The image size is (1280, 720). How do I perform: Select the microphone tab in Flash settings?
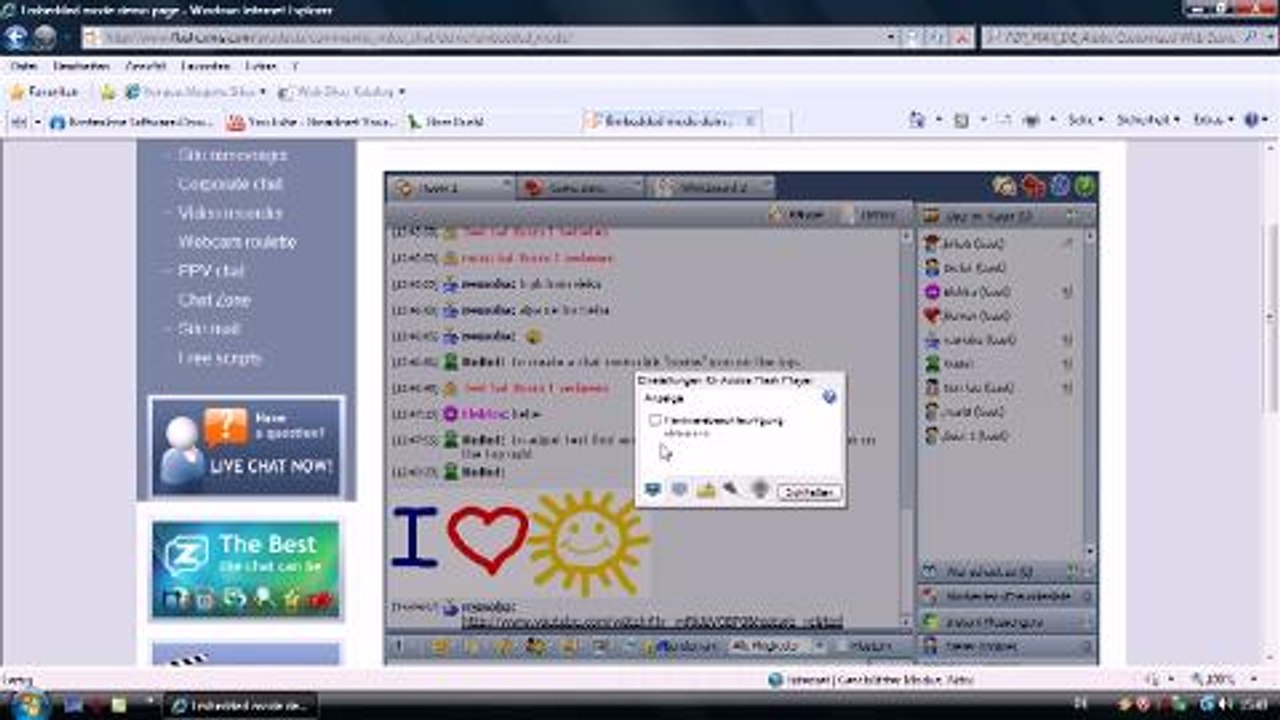(x=732, y=490)
